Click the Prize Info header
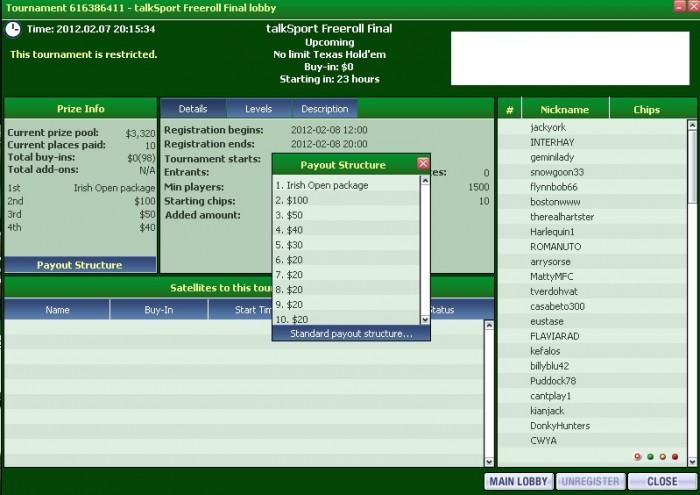The height and width of the screenshot is (495, 700). (x=81, y=109)
